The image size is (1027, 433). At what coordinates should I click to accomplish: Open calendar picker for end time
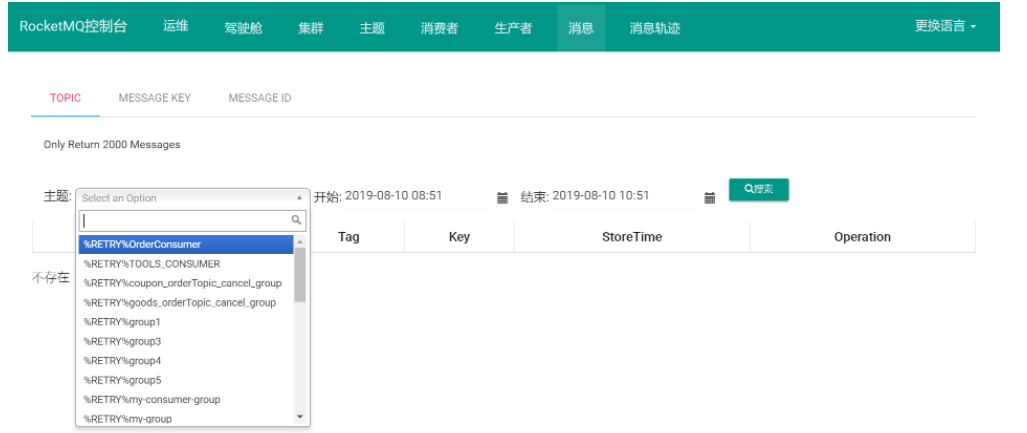(709, 198)
